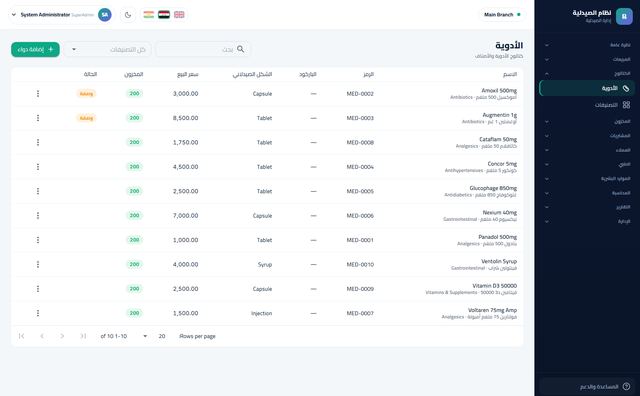Expand the نظرة عامة sidebar section
The image size is (640, 396).
point(587,45)
